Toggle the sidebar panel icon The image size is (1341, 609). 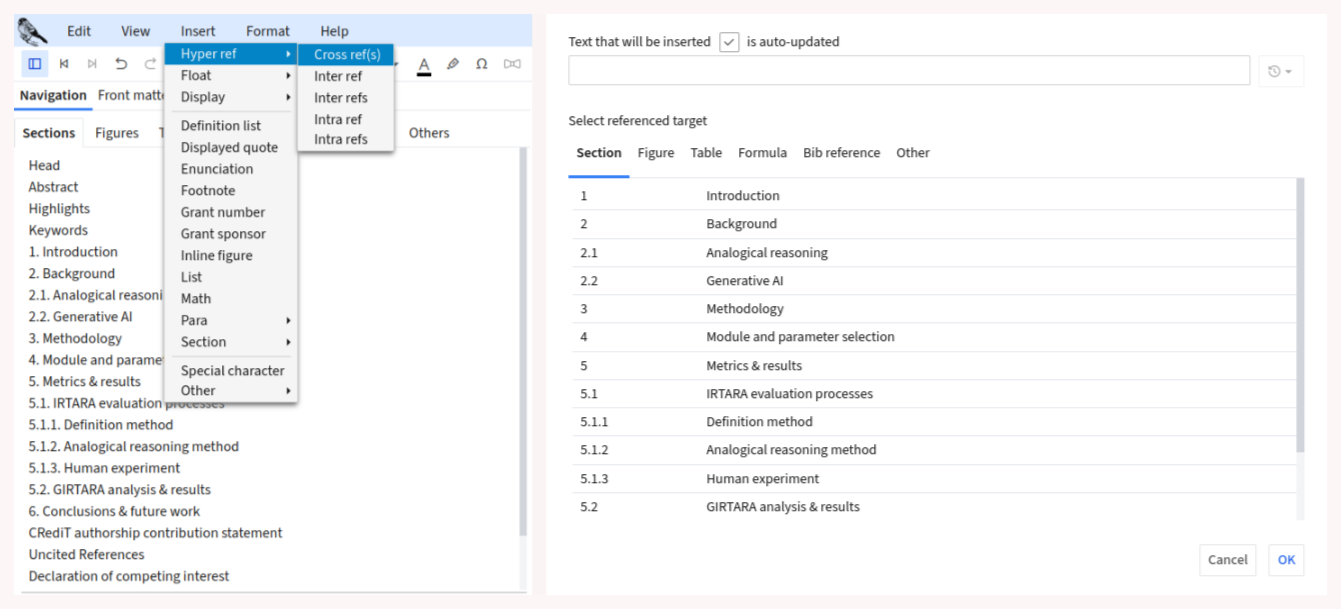(35, 64)
